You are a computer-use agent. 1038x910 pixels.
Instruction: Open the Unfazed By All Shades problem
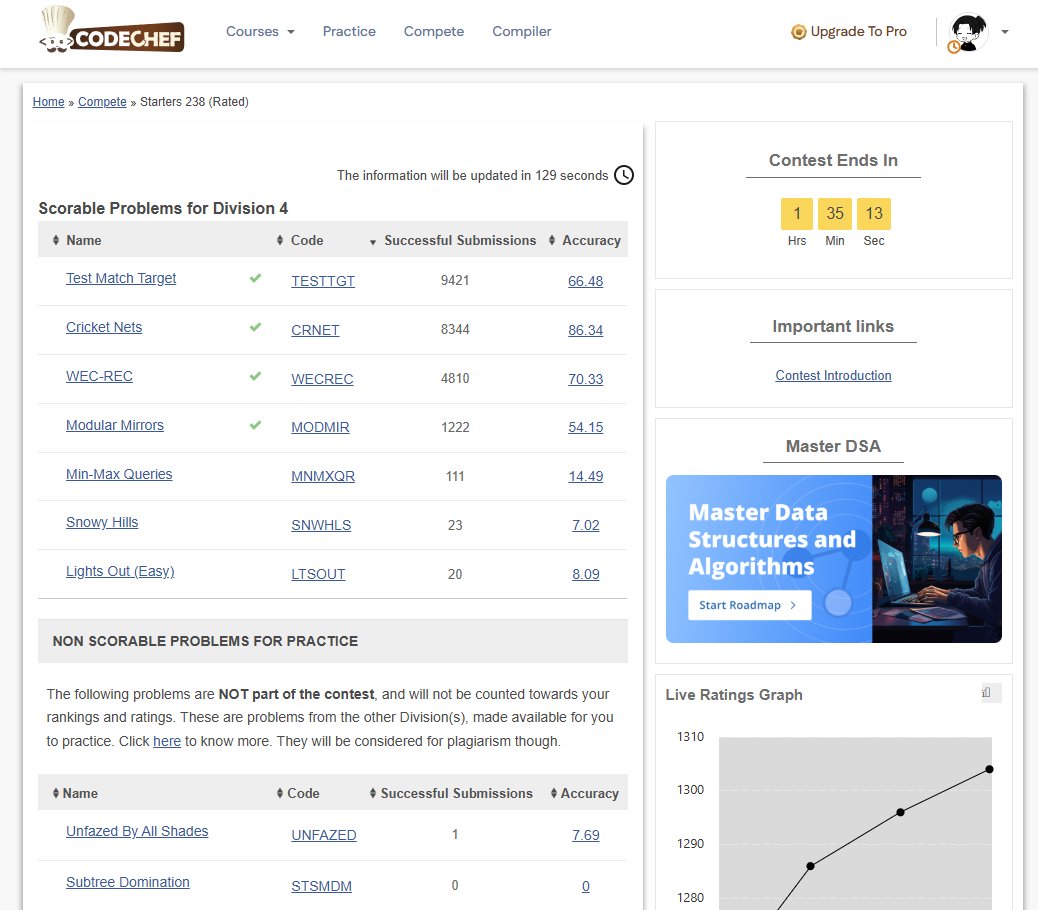137,831
